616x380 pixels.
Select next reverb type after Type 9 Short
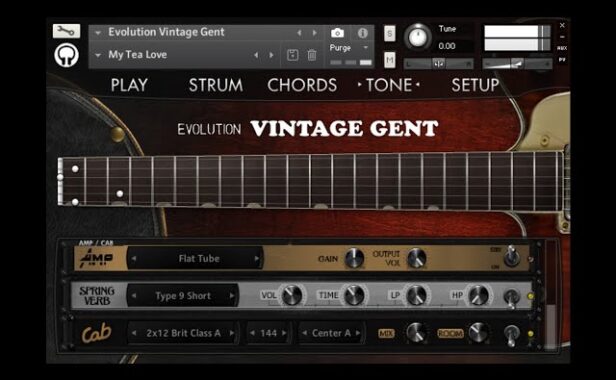click(232, 296)
